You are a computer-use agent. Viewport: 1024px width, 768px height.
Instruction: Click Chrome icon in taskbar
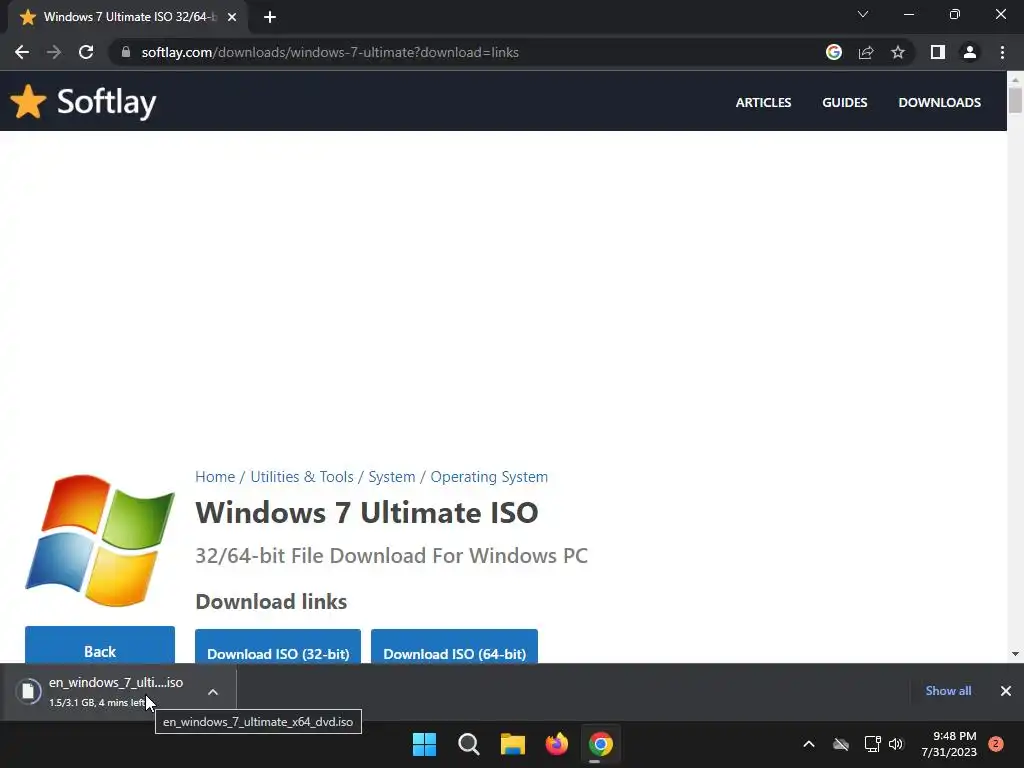(x=601, y=744)
